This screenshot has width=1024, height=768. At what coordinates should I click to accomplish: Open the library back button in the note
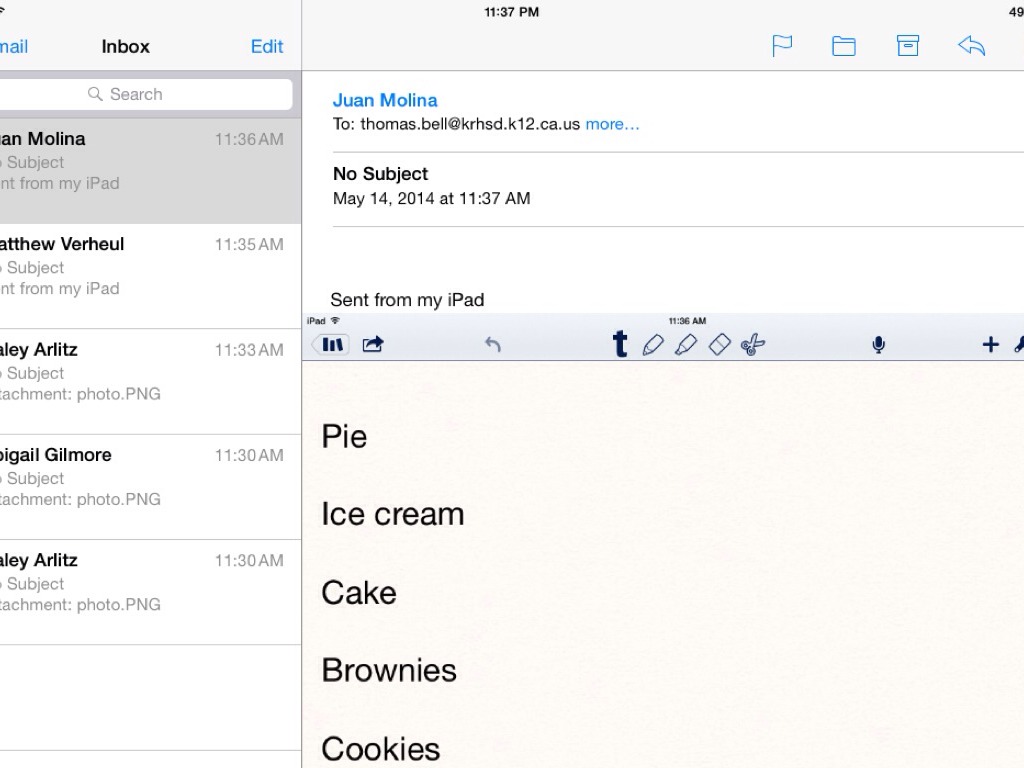pyautogui.click(x=331, y=345)
